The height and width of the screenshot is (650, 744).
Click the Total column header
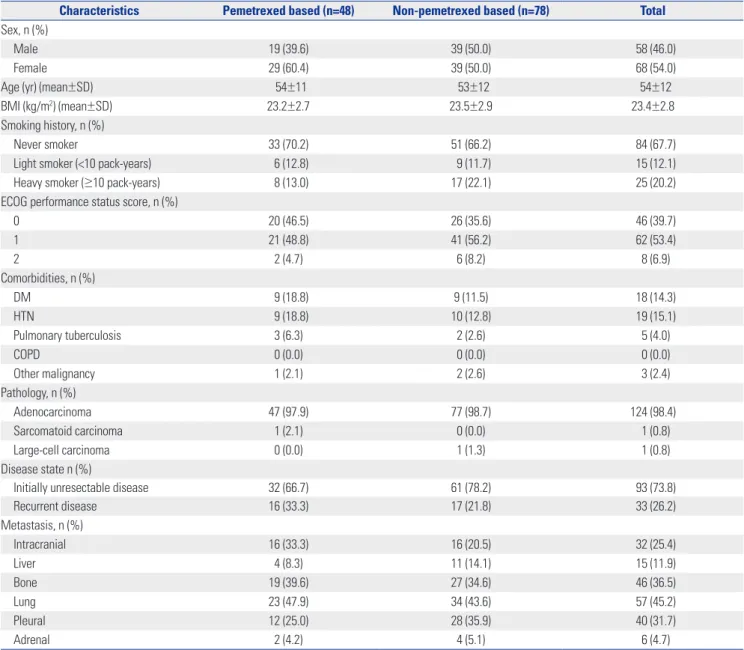coord(652,10)
